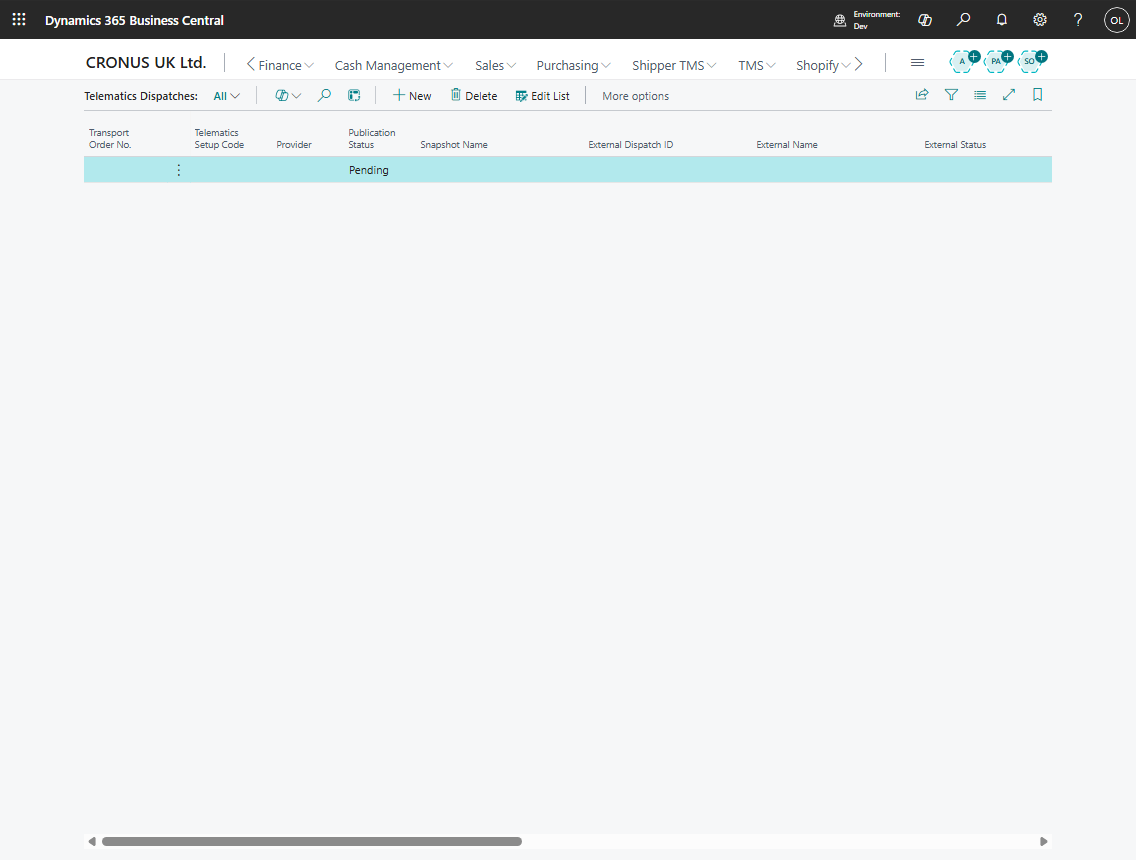This screenshot has height=860, width=1136.
Task: Open the notifications bell
Action: click(x=1001, y=20)
